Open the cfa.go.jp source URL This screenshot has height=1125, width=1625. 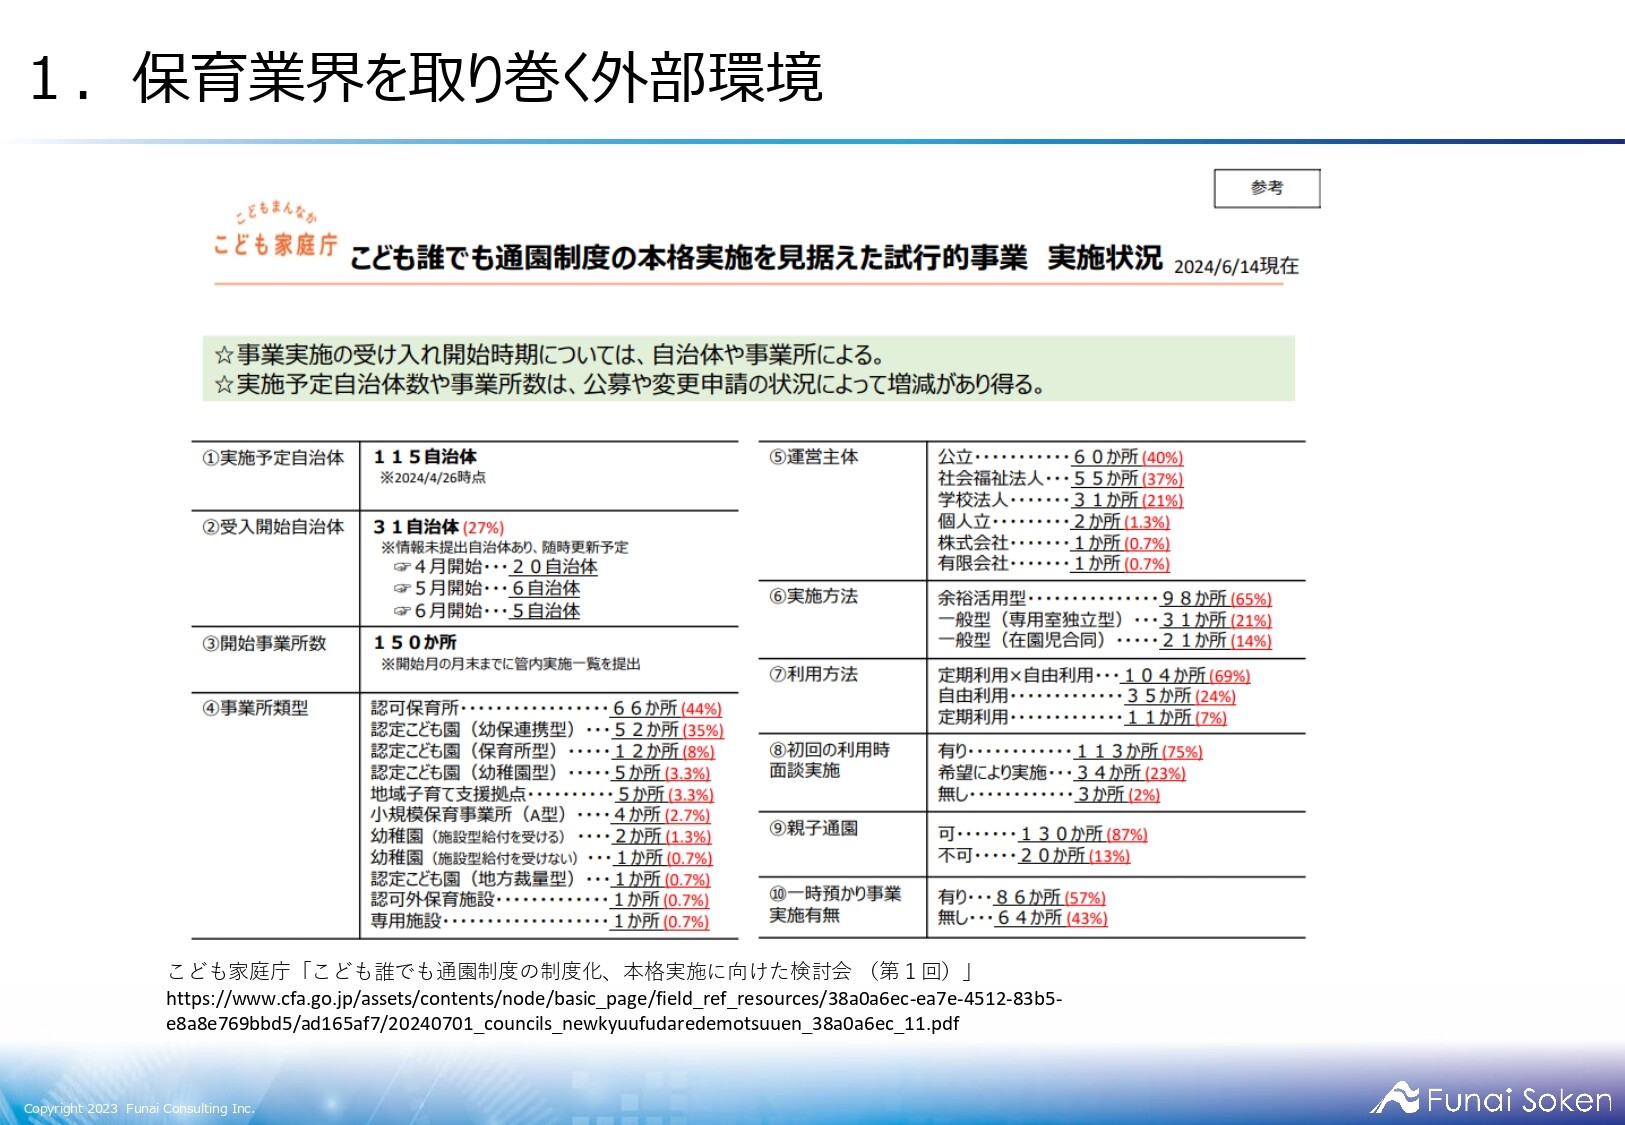click(x=614, y=1011)
